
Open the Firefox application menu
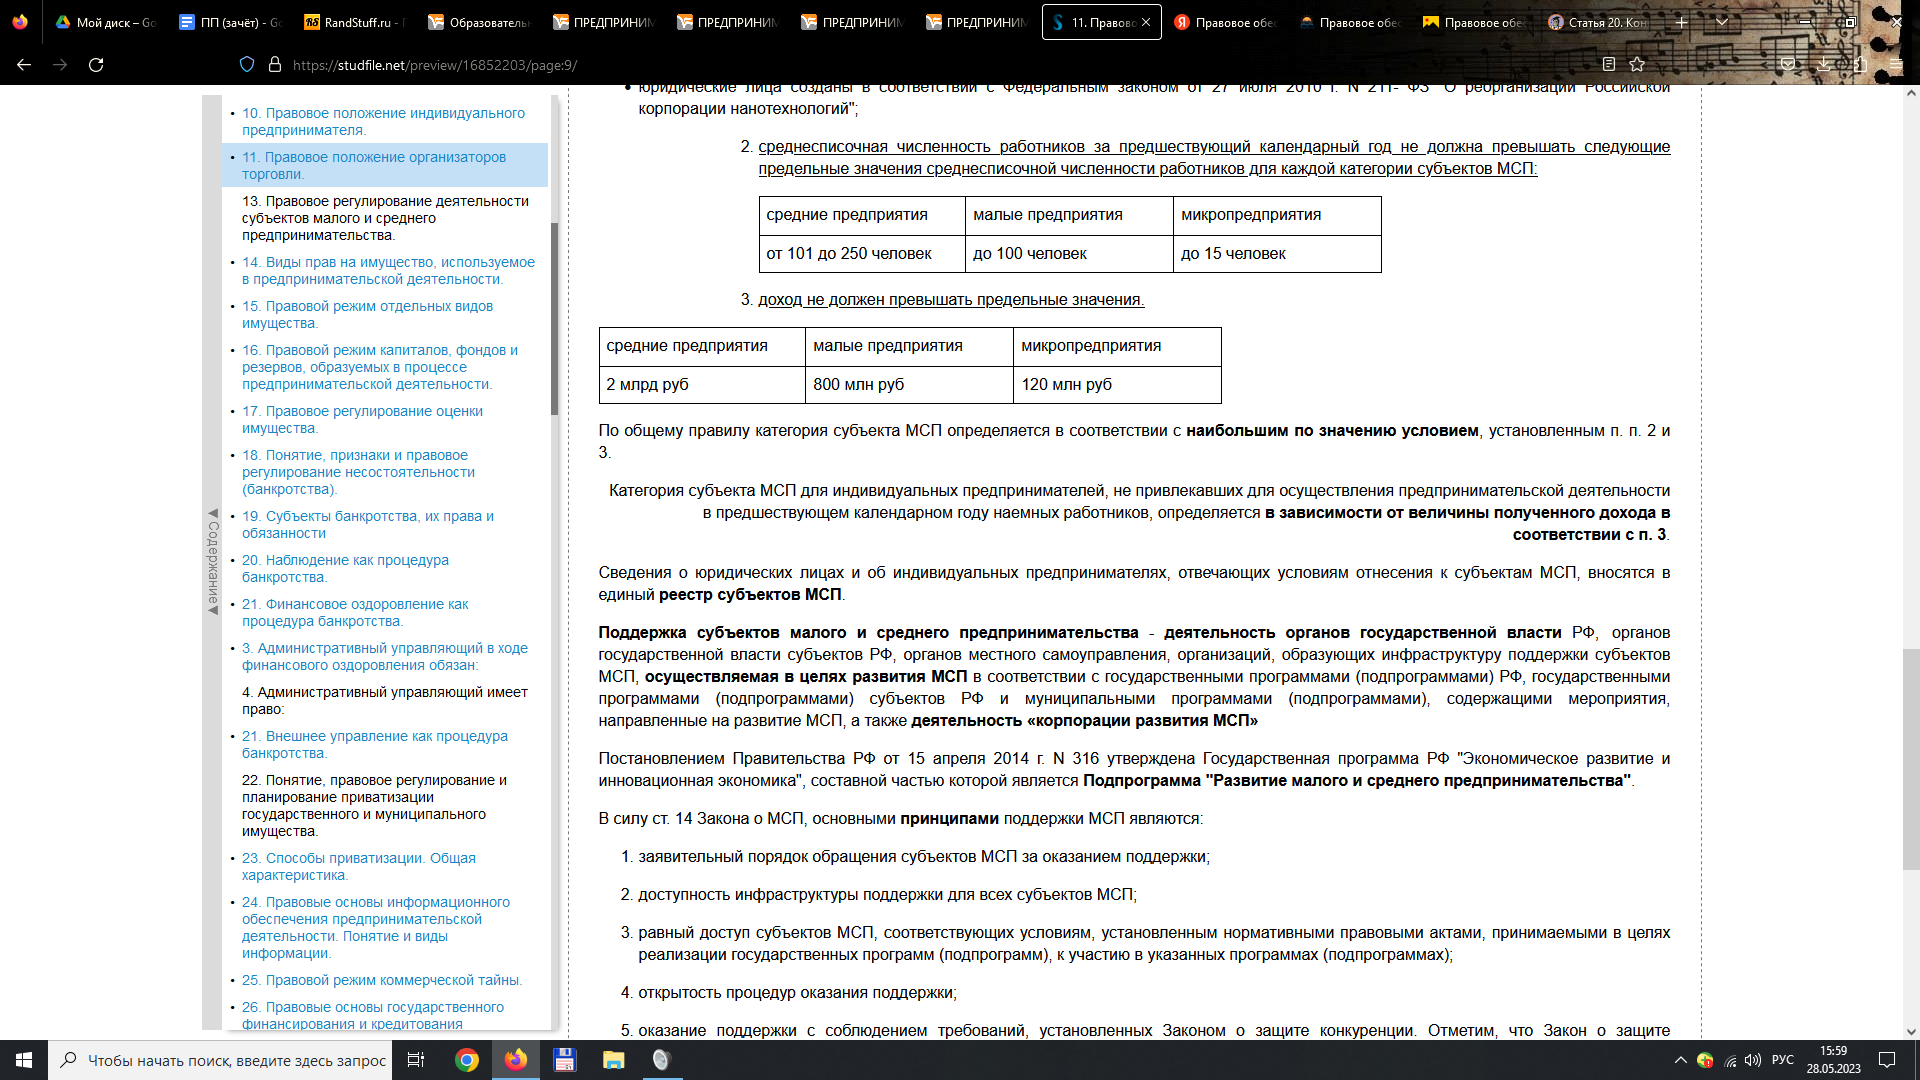coord(1896,65)
